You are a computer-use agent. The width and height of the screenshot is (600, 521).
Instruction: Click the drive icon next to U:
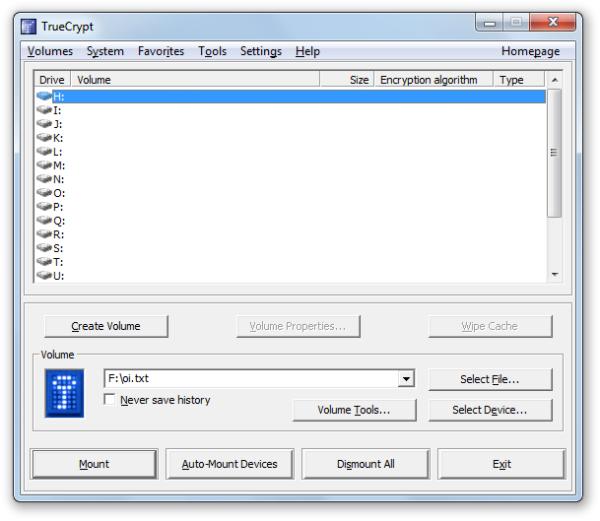click(x=44, y=275)
